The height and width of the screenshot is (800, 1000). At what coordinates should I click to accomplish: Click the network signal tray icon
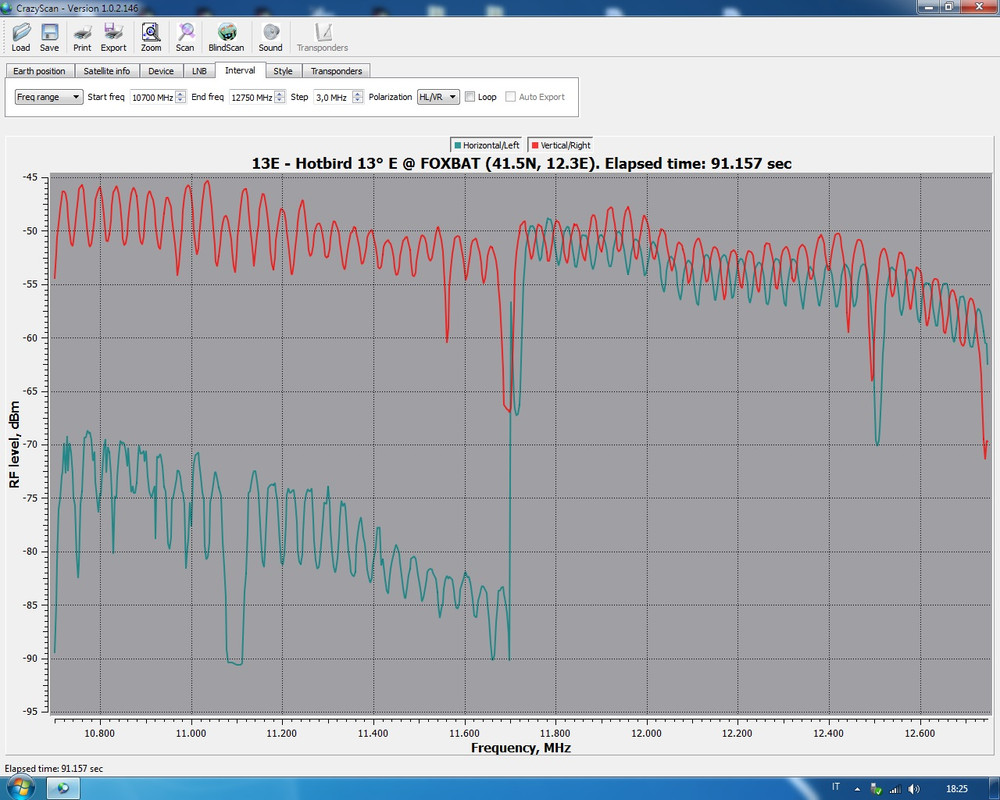pyautogui.click(x=895, y=789)
